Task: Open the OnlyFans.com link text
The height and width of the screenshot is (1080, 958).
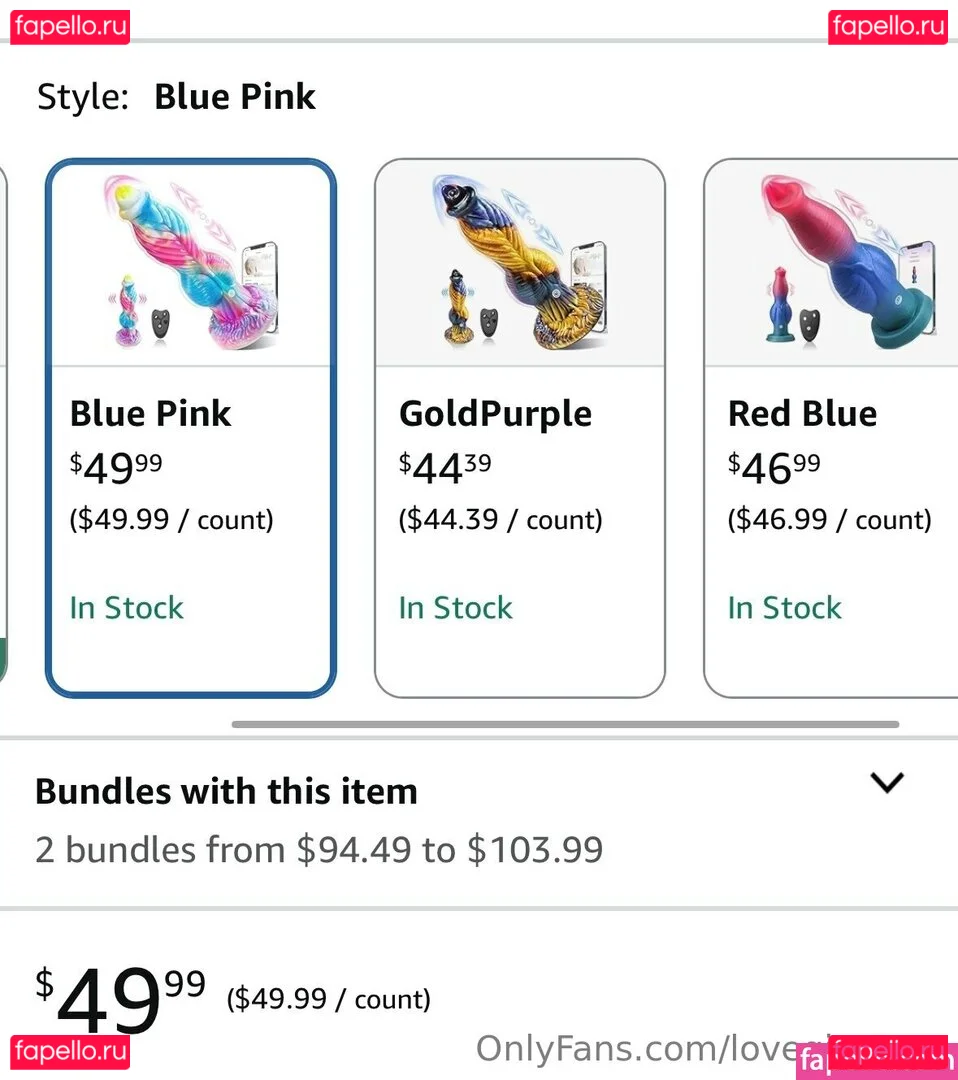Action: 640,1048
